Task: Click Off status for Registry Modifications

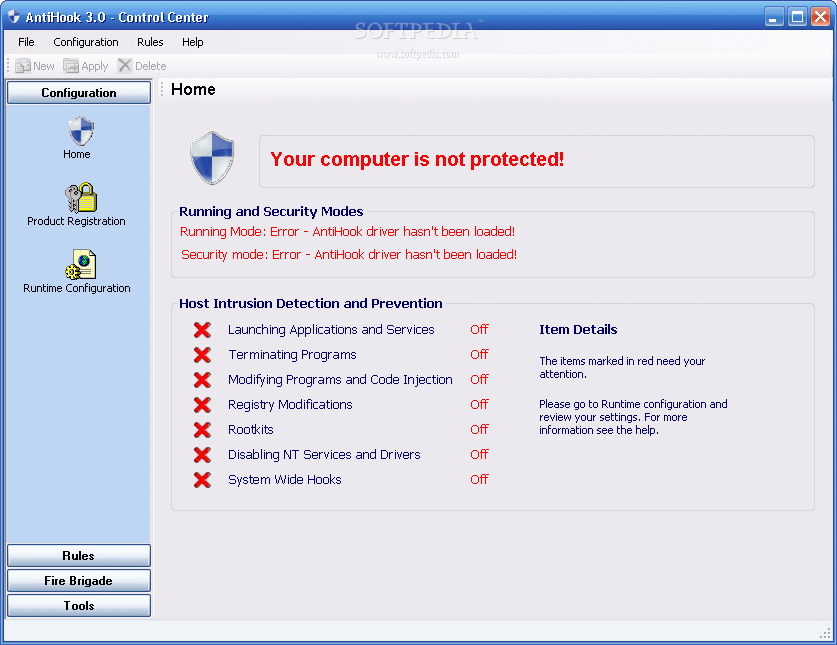Action: pyautogui.click(x=479, y=405)
